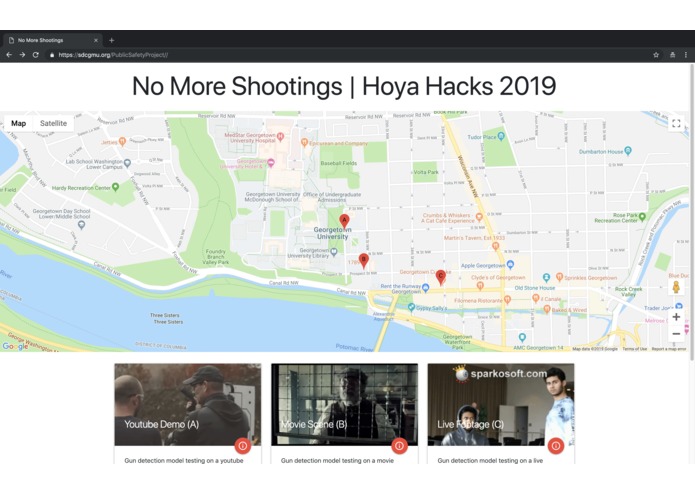Click the AMC Georgetown 14 pin
The image size is (695, 494).
522,337
